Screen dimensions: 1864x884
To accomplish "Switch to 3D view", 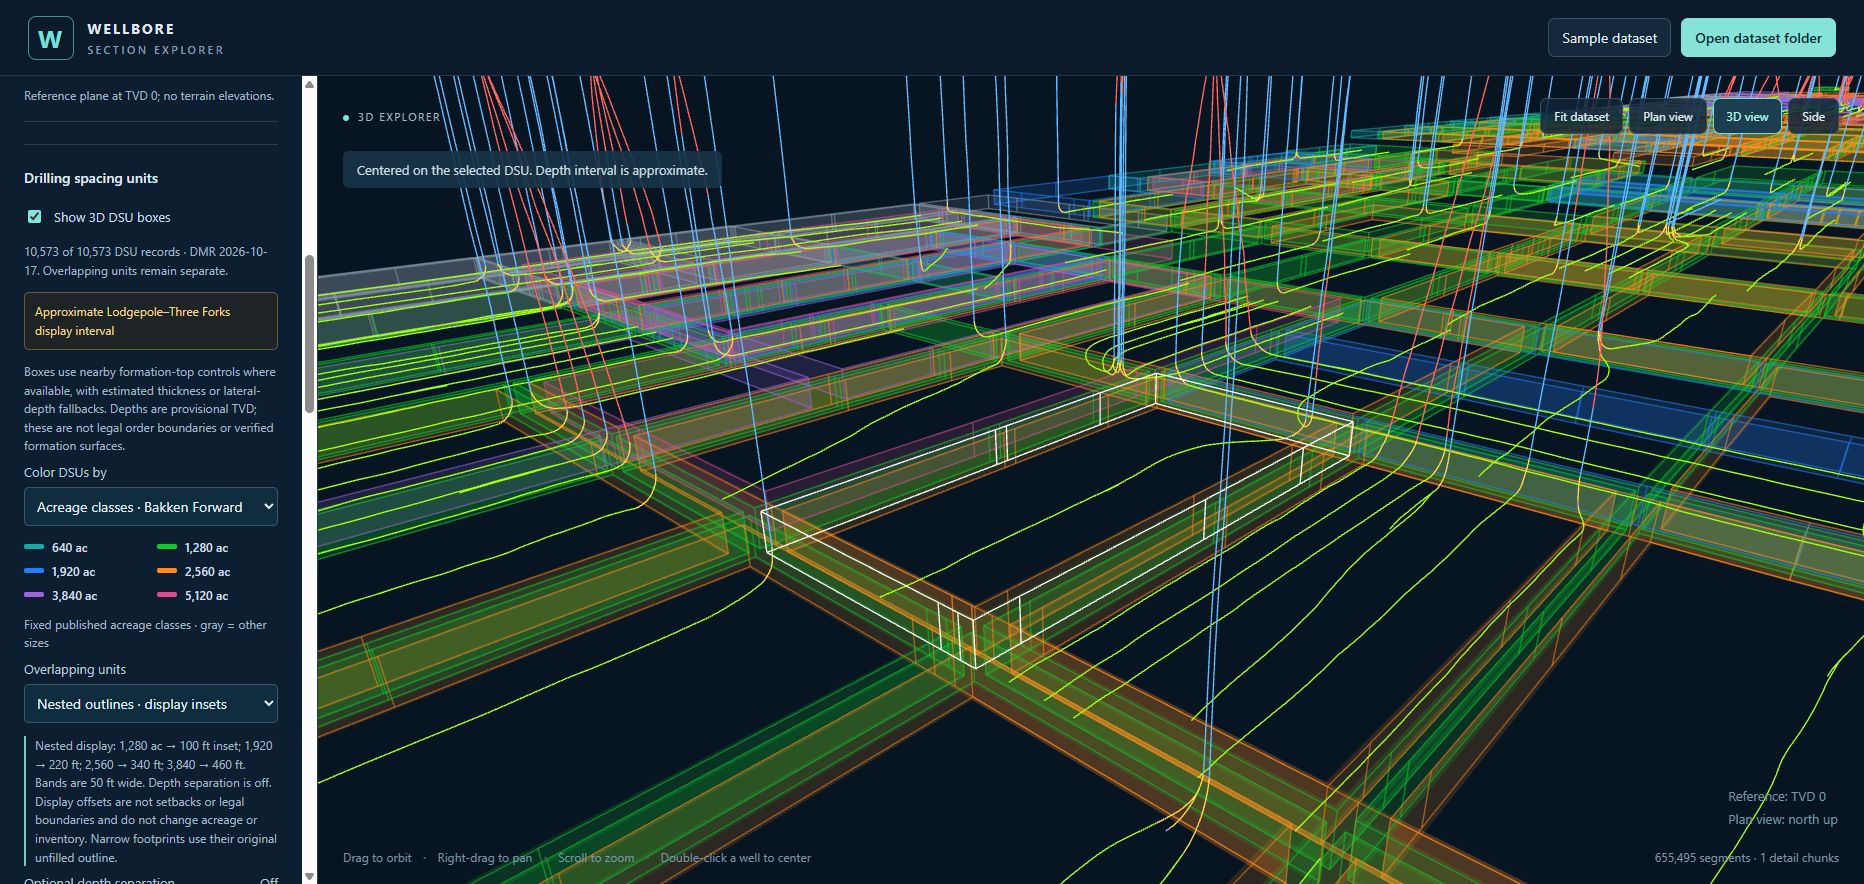I will click(x=1747, y=117).
